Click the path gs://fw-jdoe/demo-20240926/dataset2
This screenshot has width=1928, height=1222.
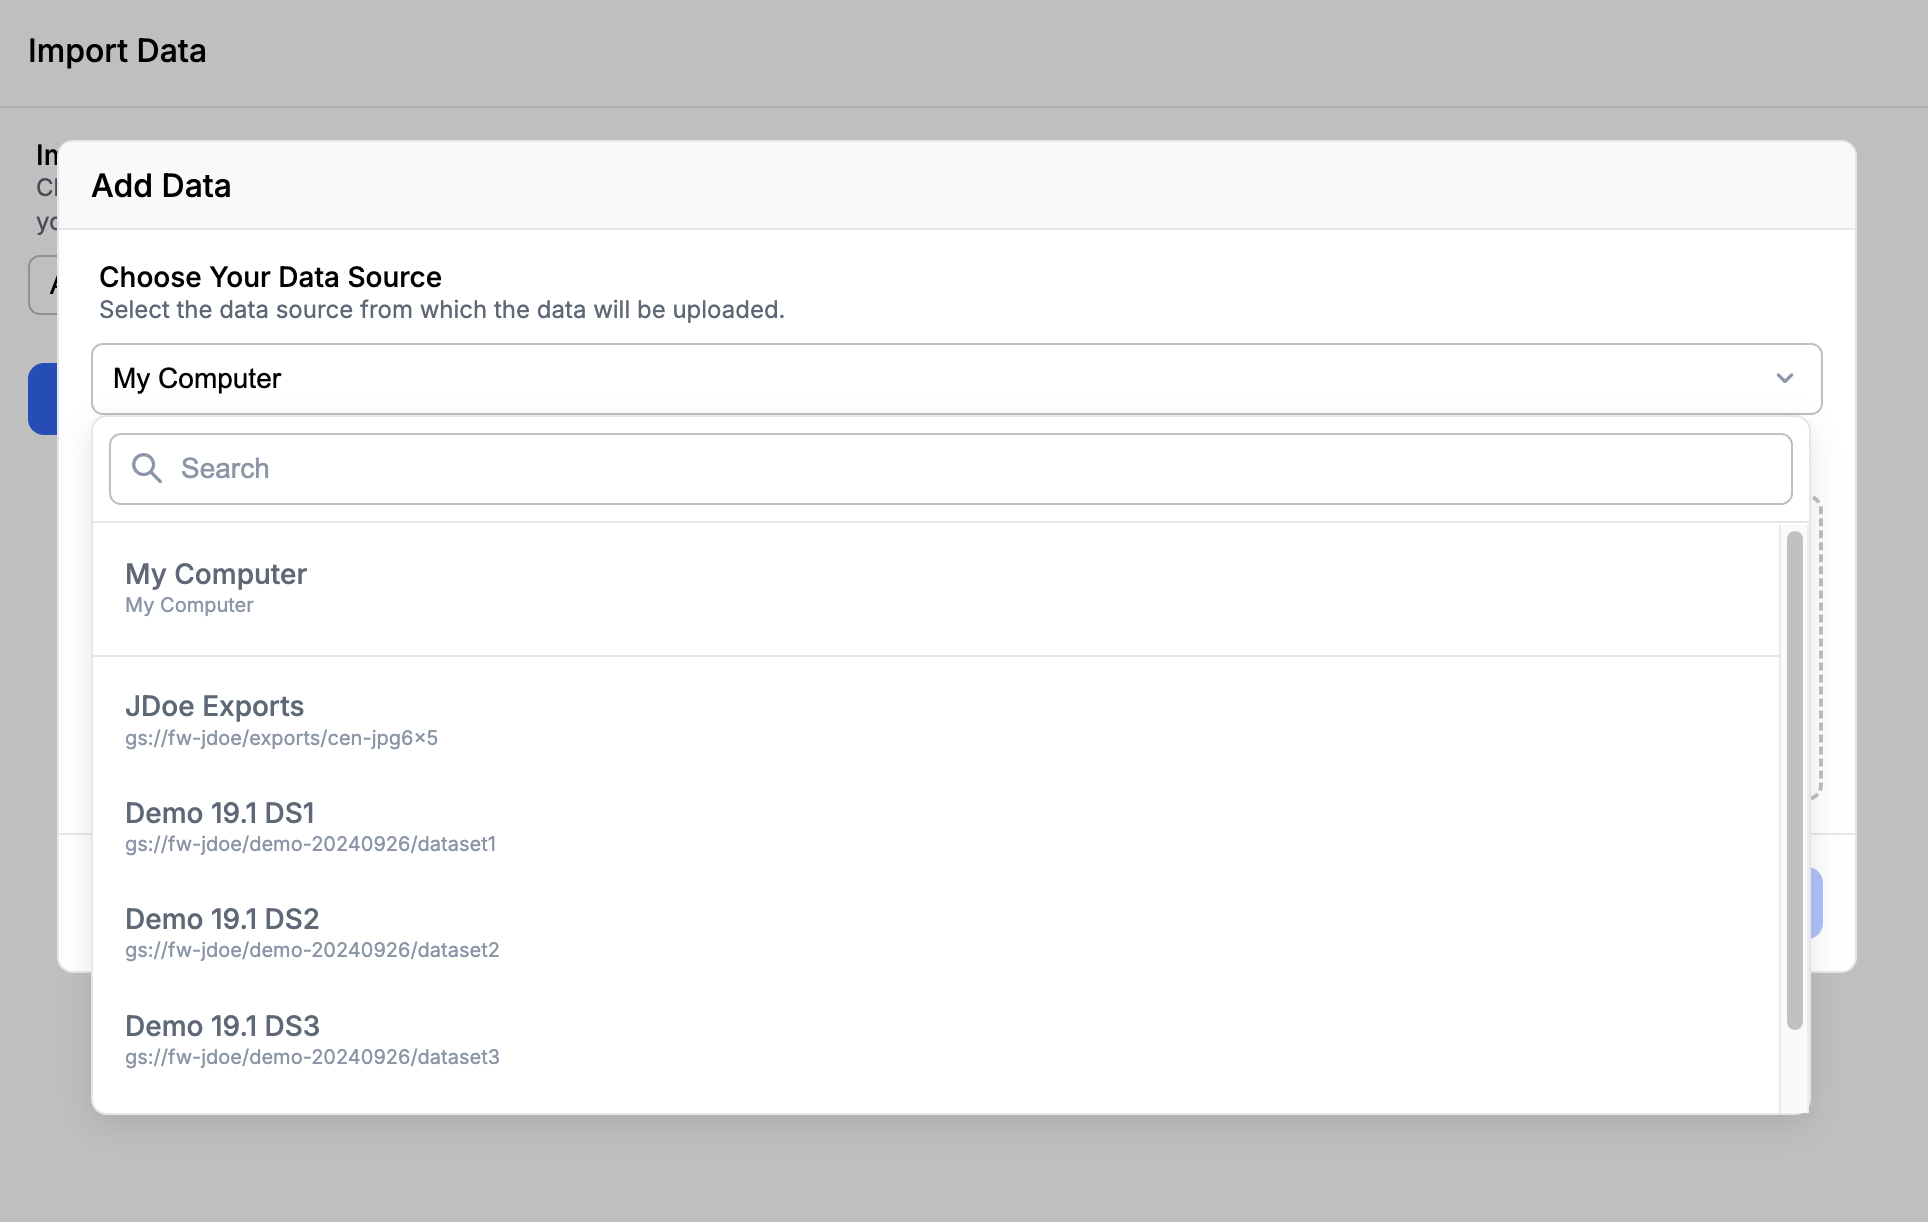(x=312, y=950)
